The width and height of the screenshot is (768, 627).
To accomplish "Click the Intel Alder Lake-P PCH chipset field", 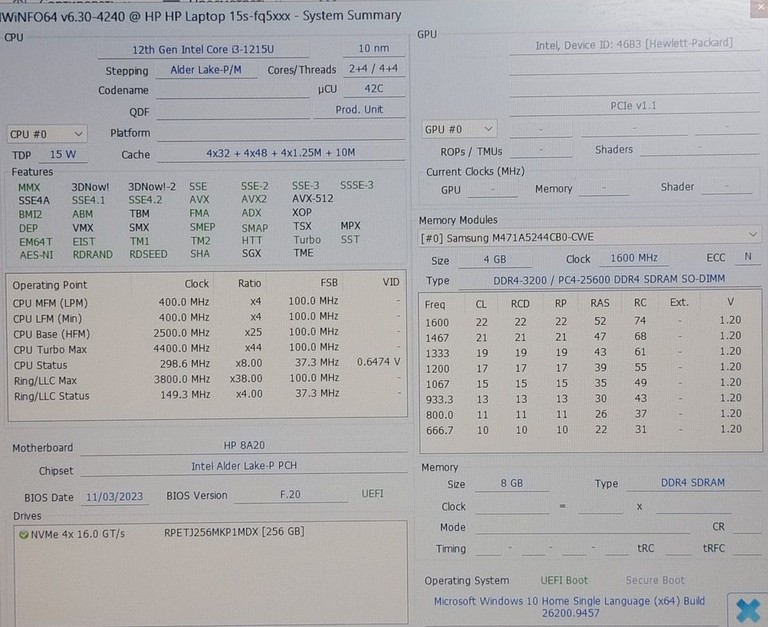I will coord(244,466).
